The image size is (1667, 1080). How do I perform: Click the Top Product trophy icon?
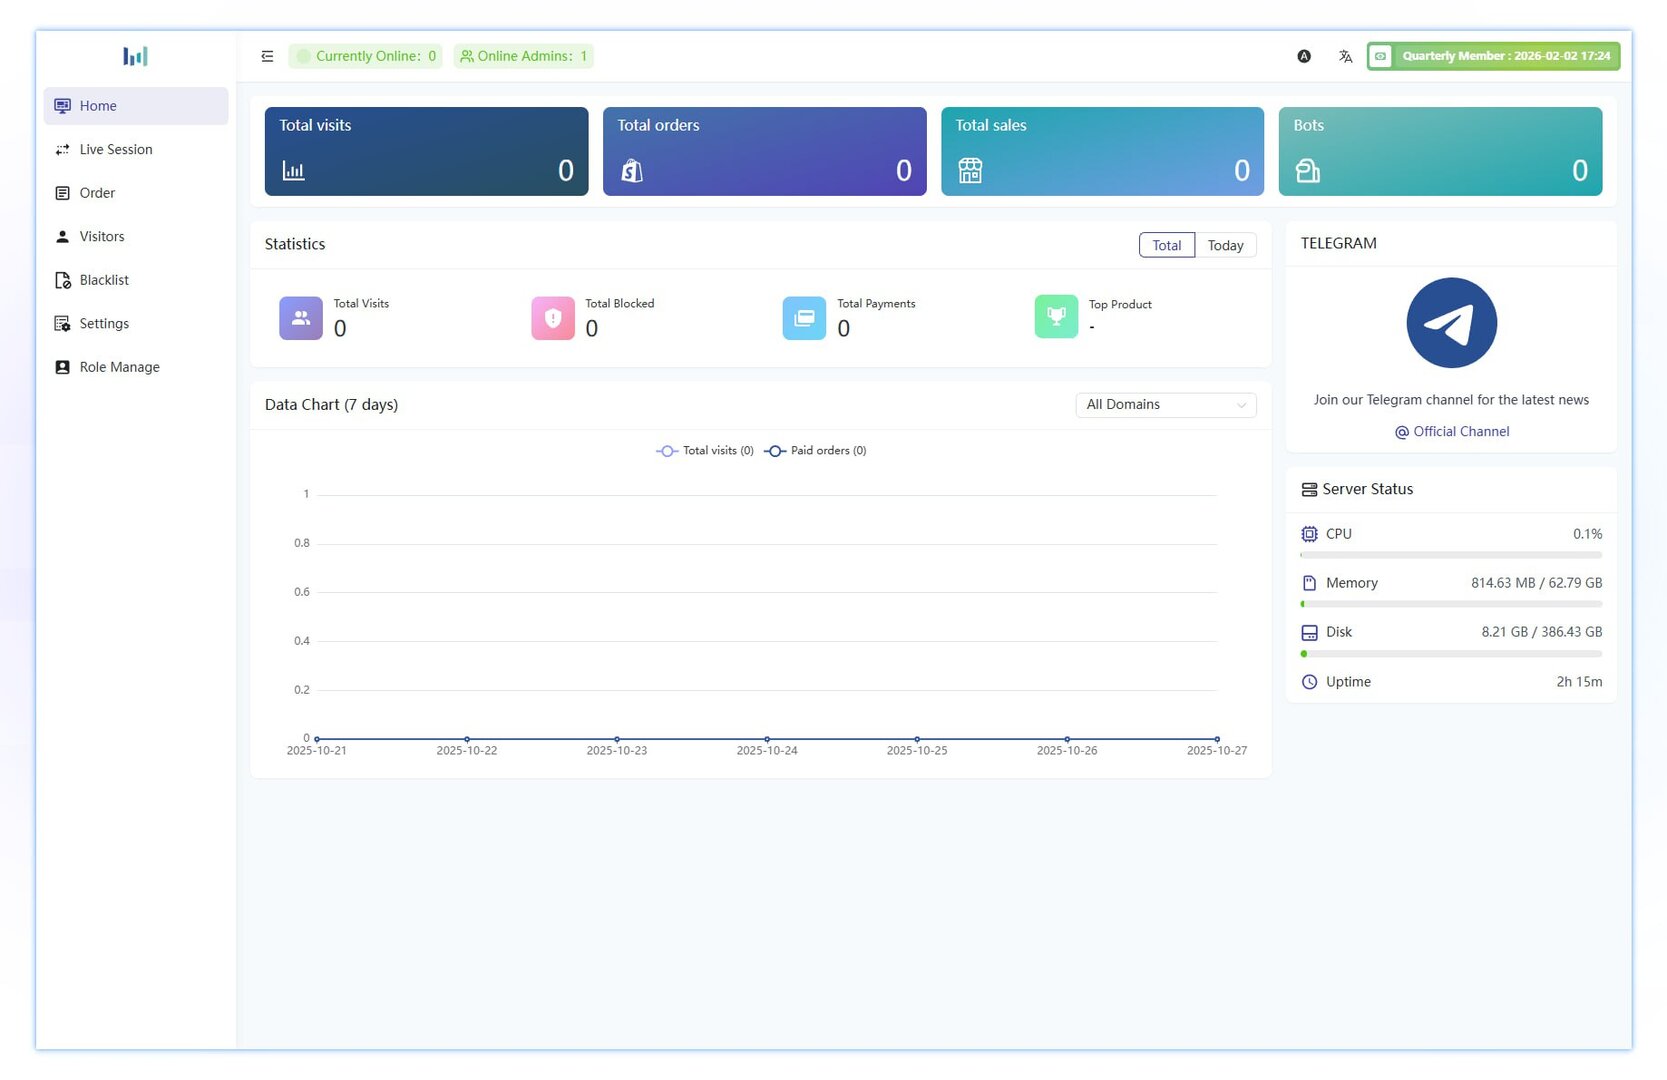tap(1056, 317)
